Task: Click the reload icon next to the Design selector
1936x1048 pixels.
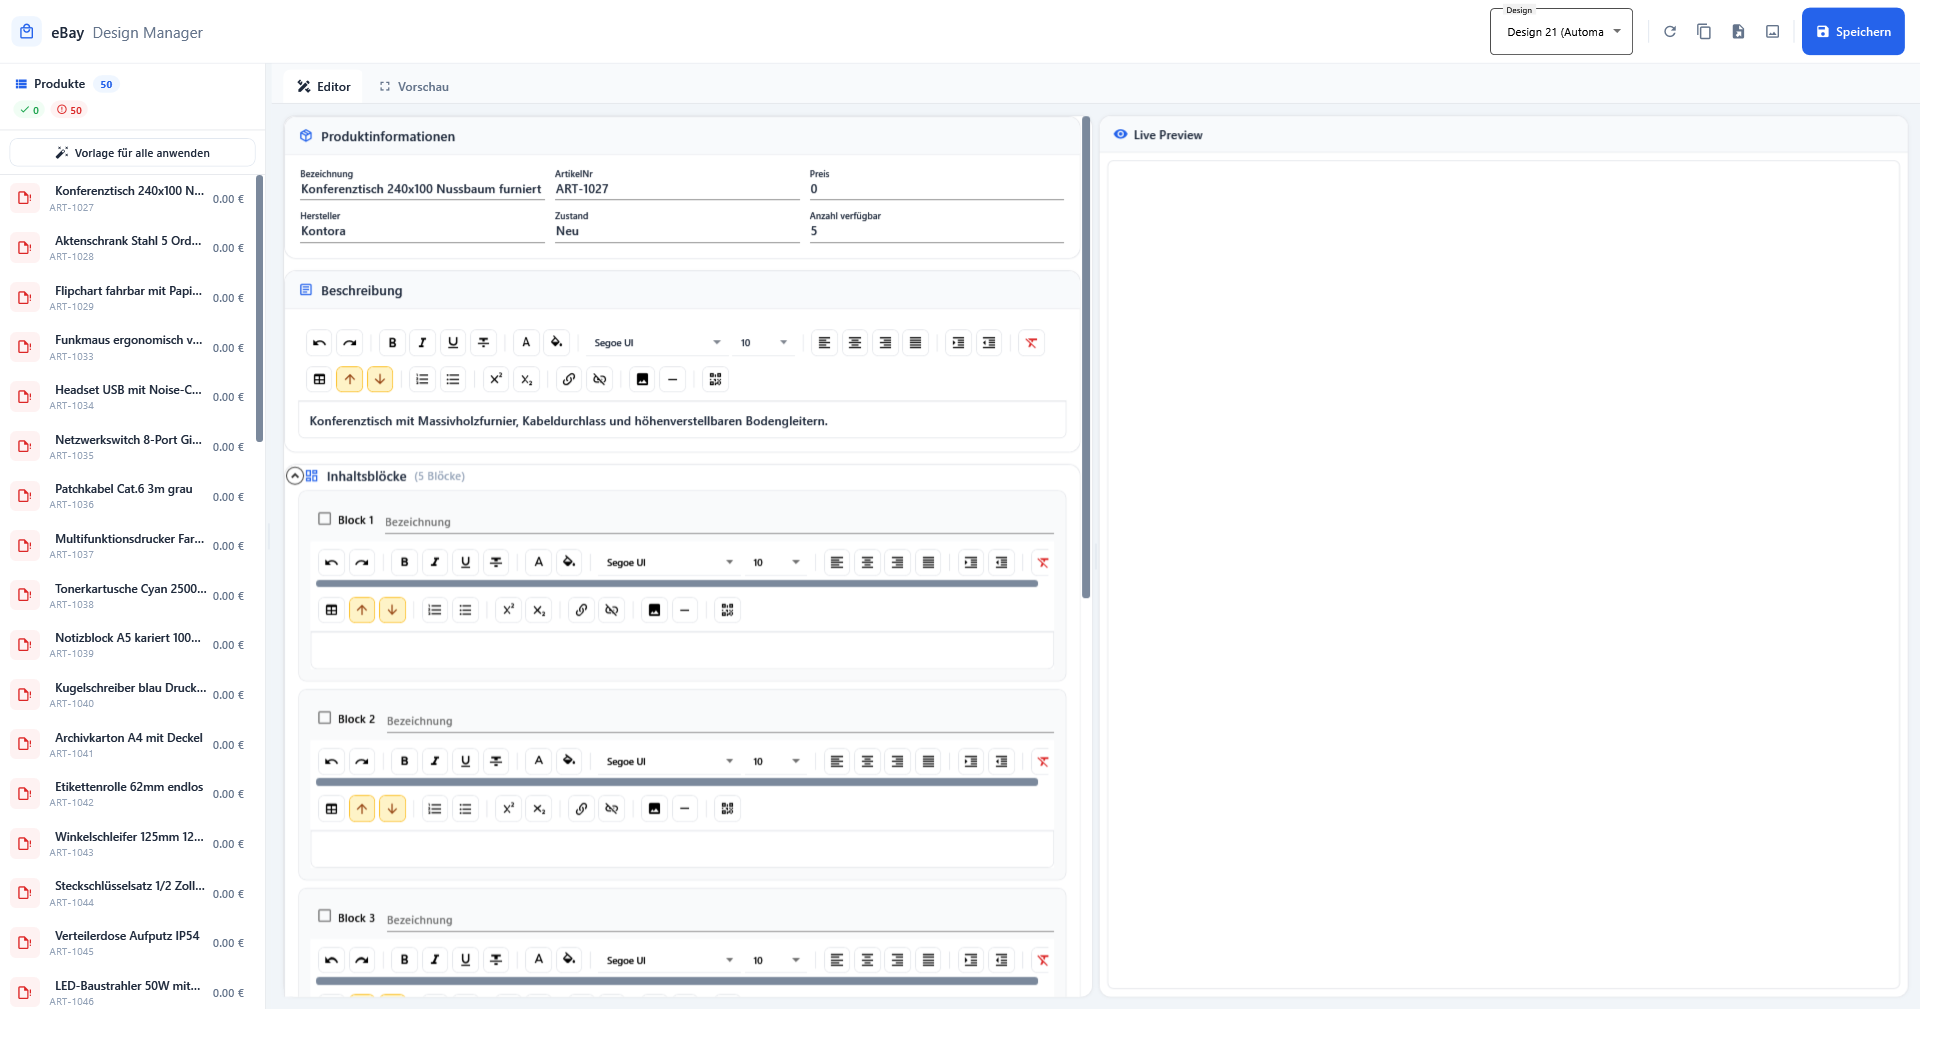Action: tap(1670, 32)
